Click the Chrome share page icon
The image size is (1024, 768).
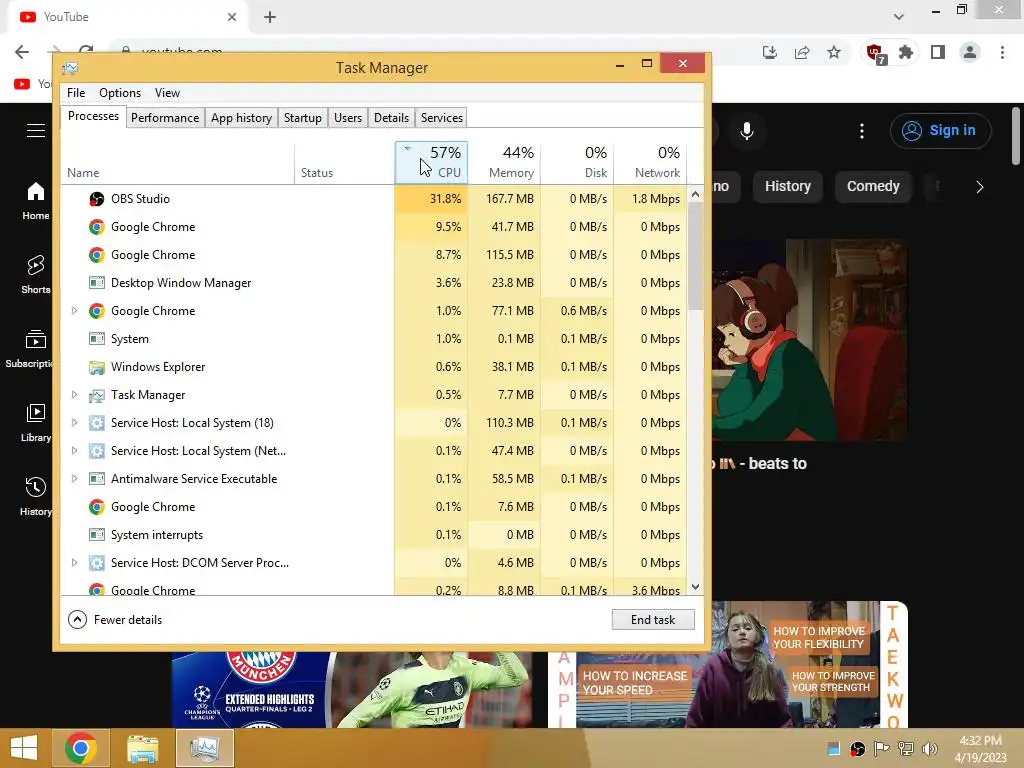tap(802, 52)
